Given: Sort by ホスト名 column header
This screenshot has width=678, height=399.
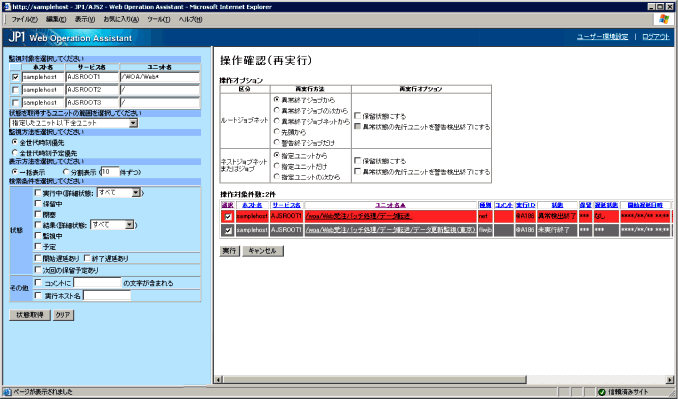Looking at the screenshot, I should point(252,205).
